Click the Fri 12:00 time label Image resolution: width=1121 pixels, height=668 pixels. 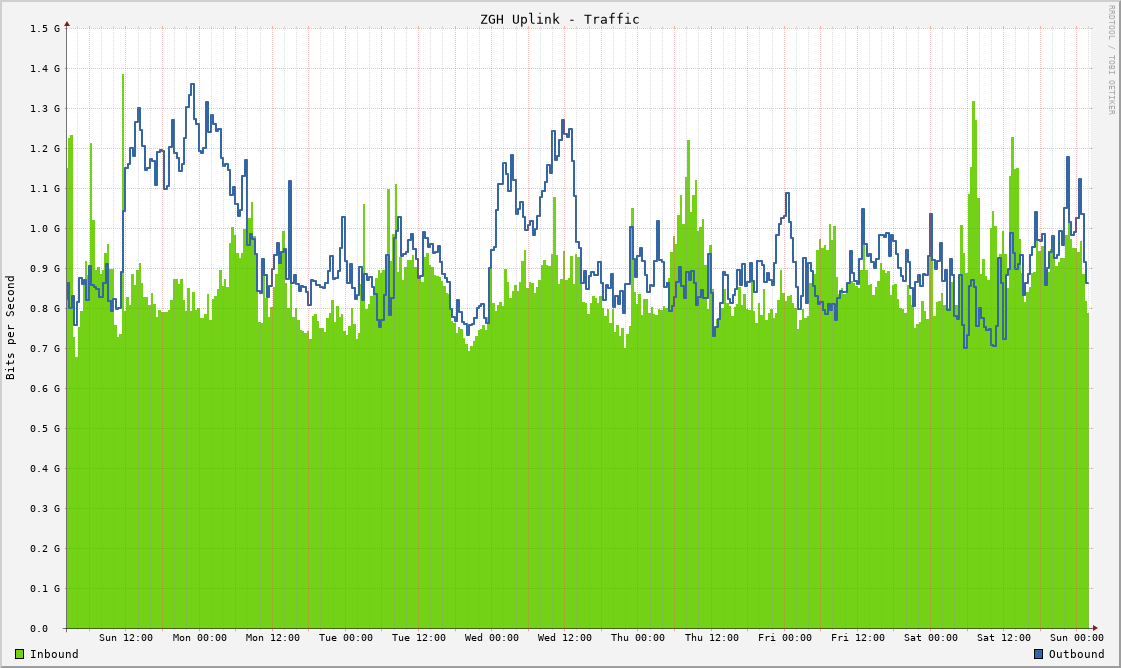click(x=858, y=638)
